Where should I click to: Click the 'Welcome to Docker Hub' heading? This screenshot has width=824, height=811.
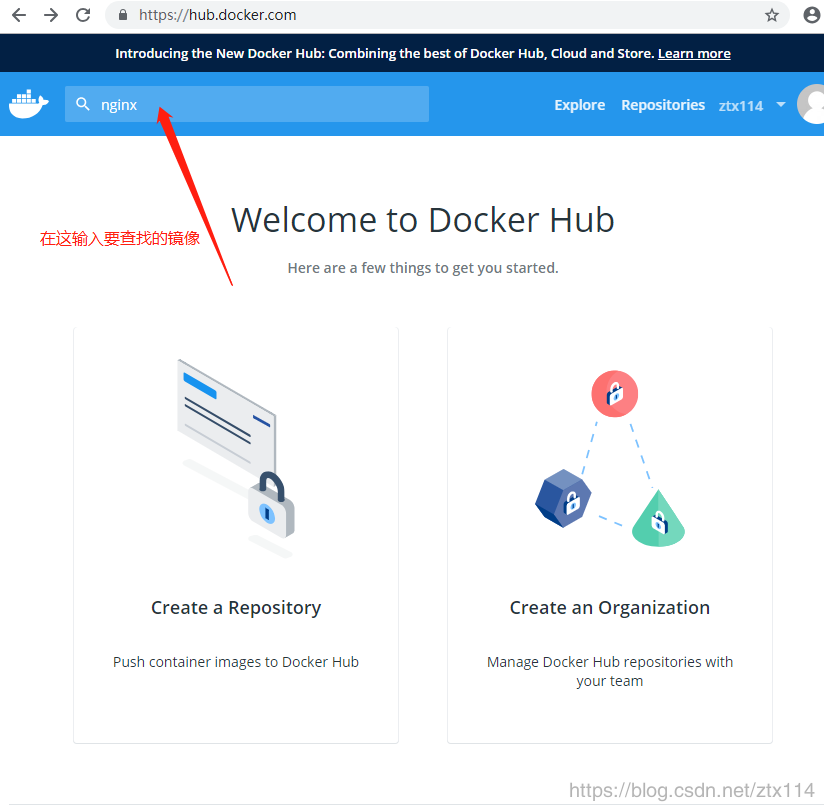(423, 220)
